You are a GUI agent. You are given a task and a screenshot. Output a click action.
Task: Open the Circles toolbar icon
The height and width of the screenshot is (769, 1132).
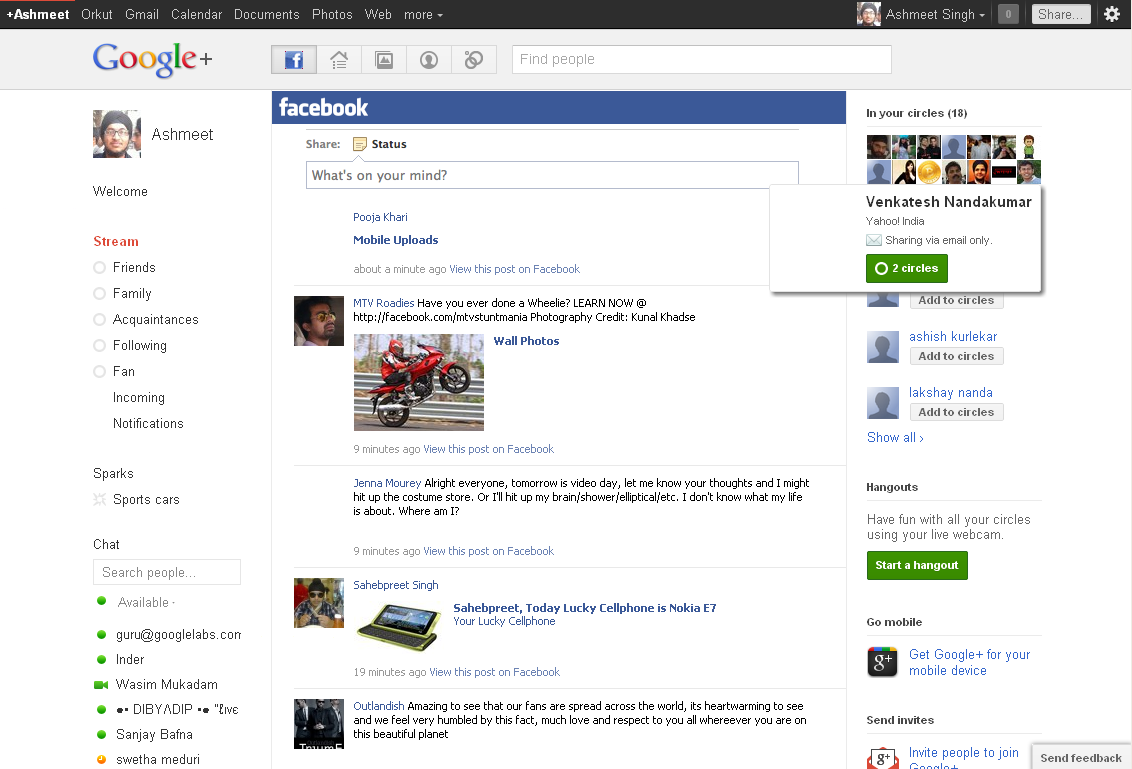pos(474,60)
